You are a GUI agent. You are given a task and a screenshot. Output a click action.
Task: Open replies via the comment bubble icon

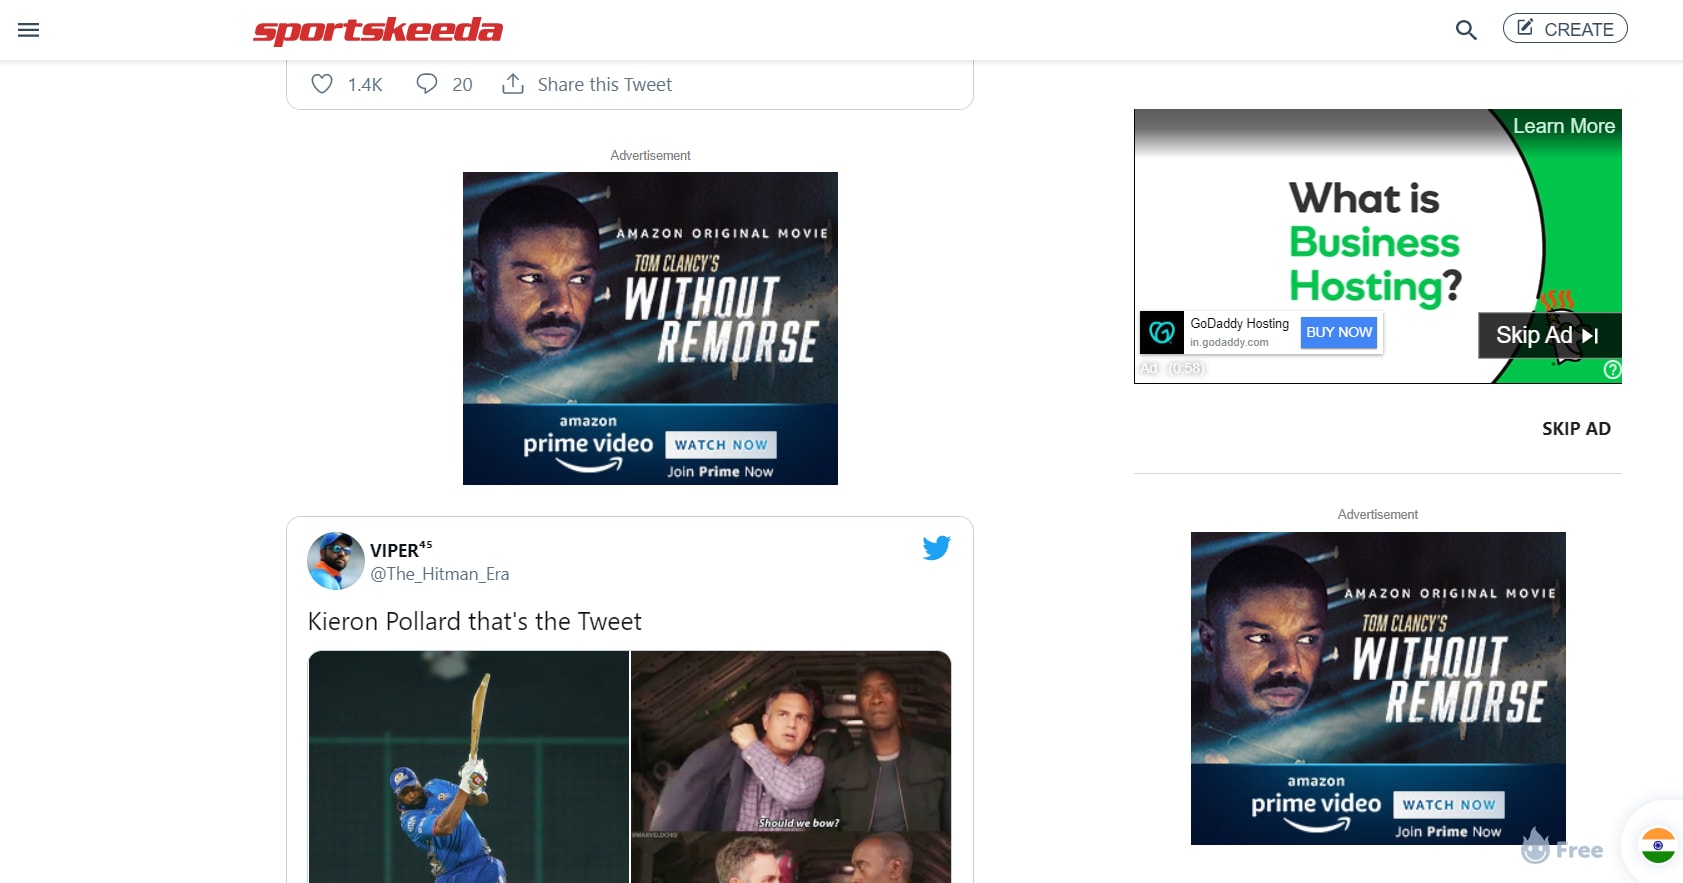(x=427, y=84)
